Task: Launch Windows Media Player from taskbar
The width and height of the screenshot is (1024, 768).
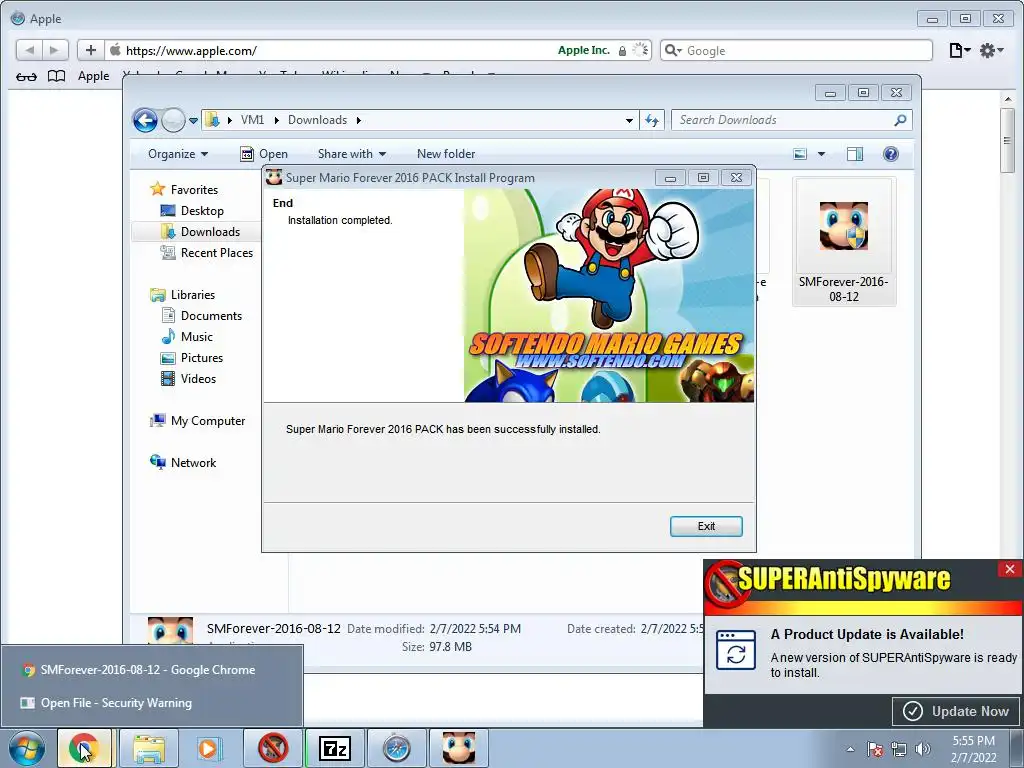Action: click(x=209, y=748)
